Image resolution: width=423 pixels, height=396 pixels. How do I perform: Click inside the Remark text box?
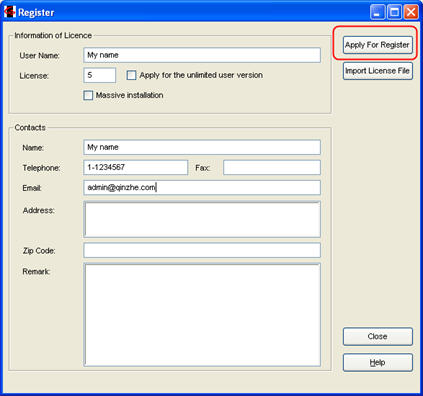coord(202,315)
